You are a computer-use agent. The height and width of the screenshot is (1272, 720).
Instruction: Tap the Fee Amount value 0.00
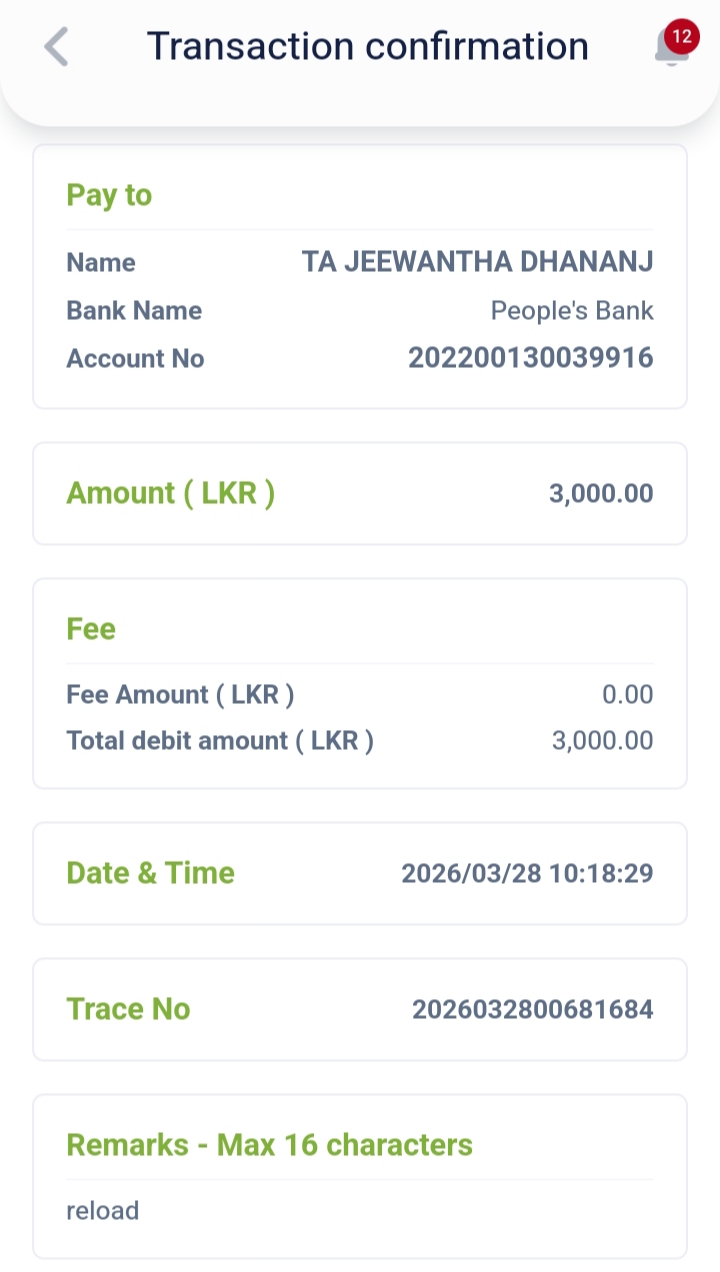pyautogui.click(x=628, y=694)
